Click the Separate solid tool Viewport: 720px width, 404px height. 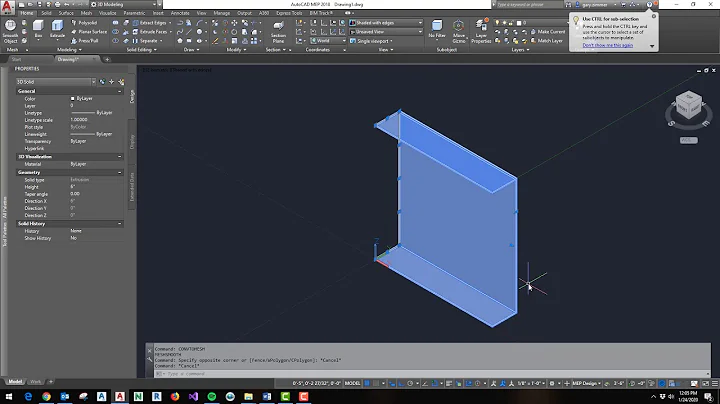pyautogui.click(x=145, y=41)
